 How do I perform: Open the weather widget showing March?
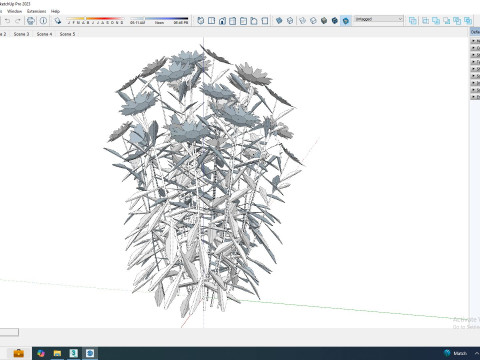tap(455, 353)
